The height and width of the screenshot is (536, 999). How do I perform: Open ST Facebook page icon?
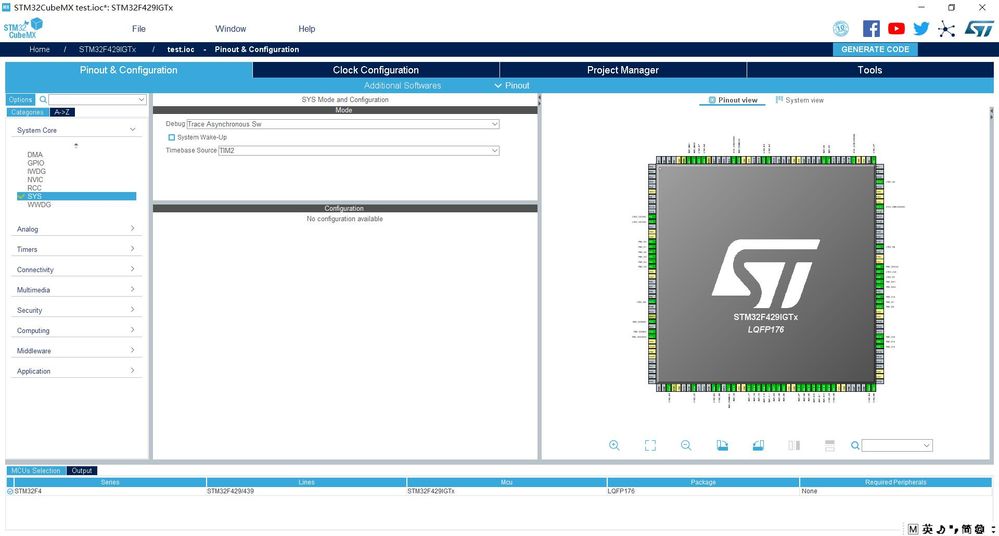coord(871,29)
